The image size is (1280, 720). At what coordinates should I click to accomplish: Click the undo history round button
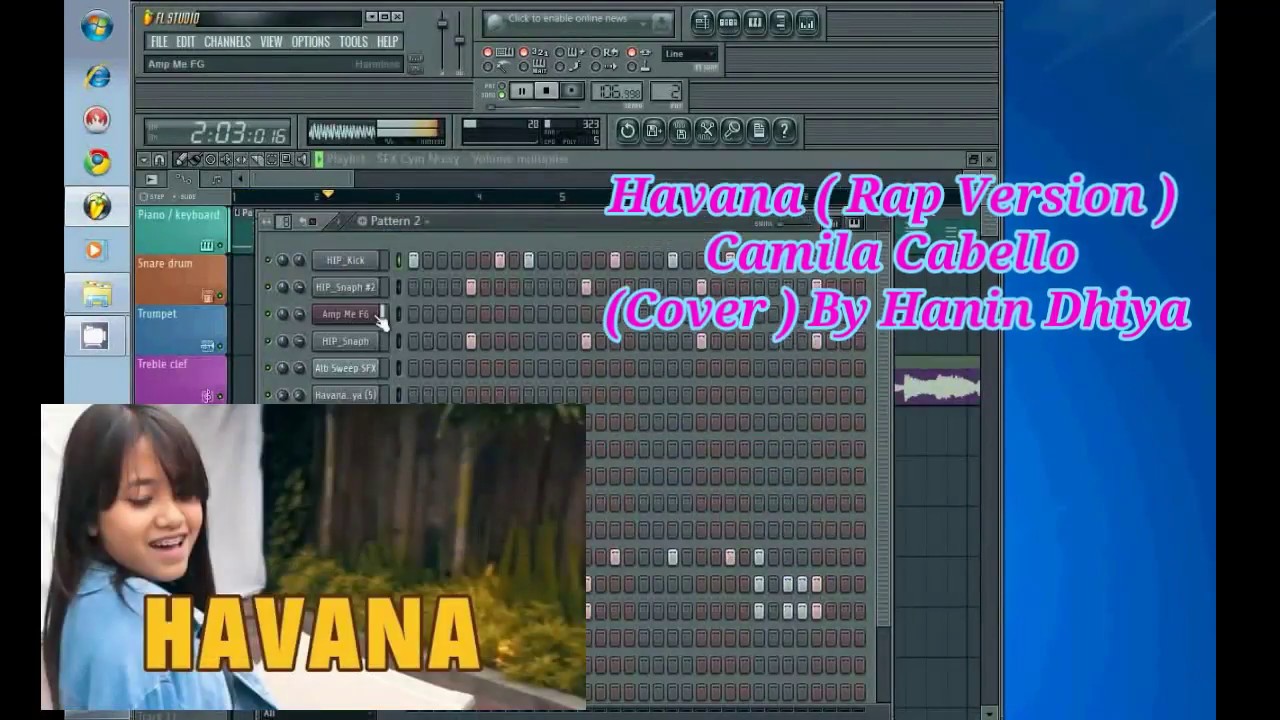tap(627, 130)
